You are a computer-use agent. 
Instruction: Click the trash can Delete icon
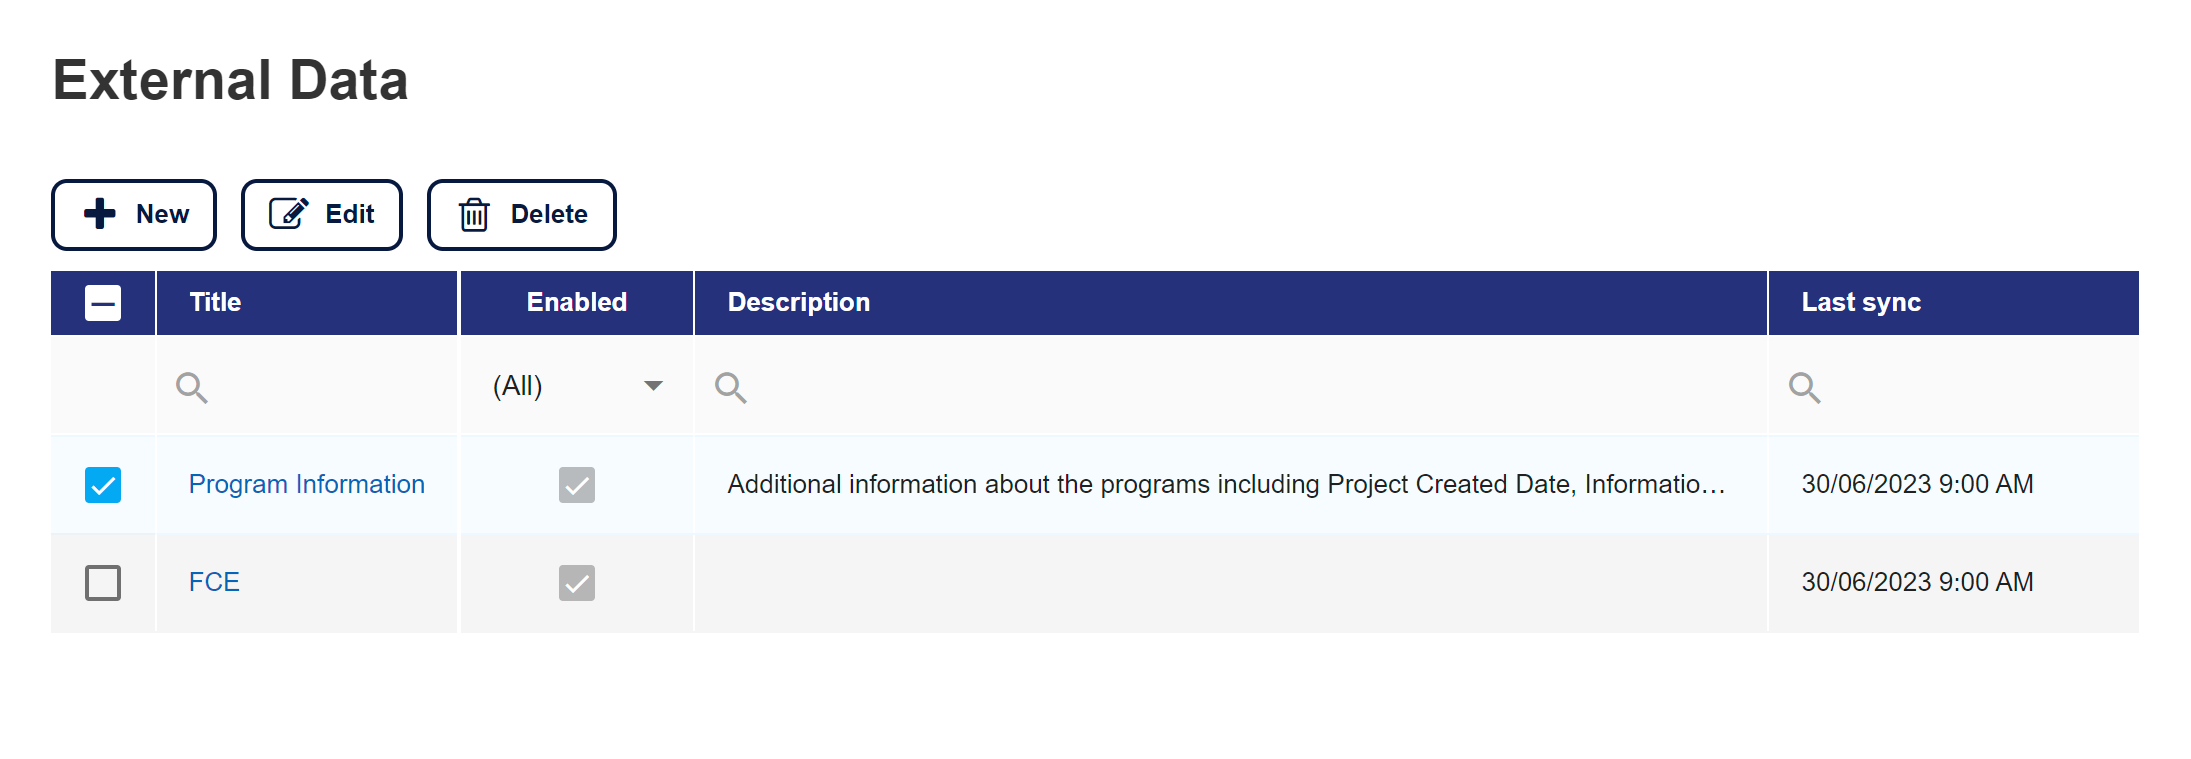point(474,214)
